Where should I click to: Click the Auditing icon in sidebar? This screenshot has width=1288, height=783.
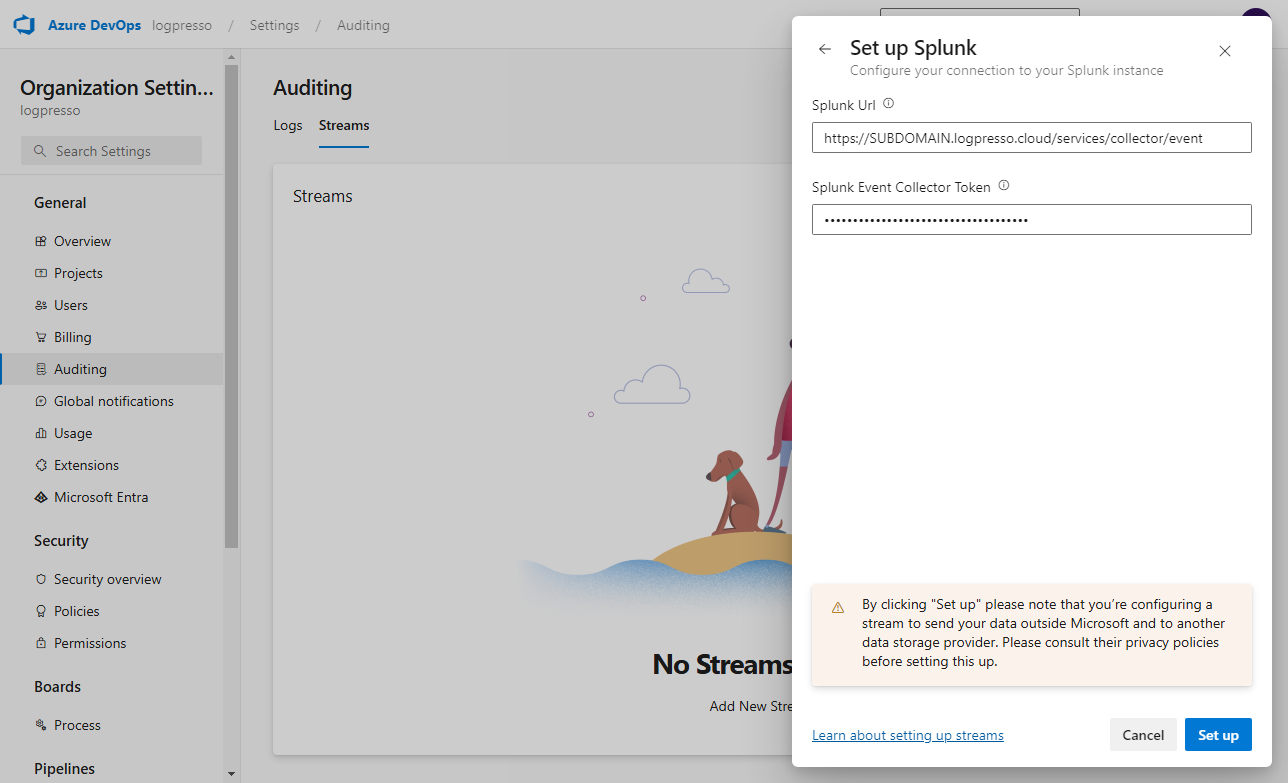[x=41, y=369]
